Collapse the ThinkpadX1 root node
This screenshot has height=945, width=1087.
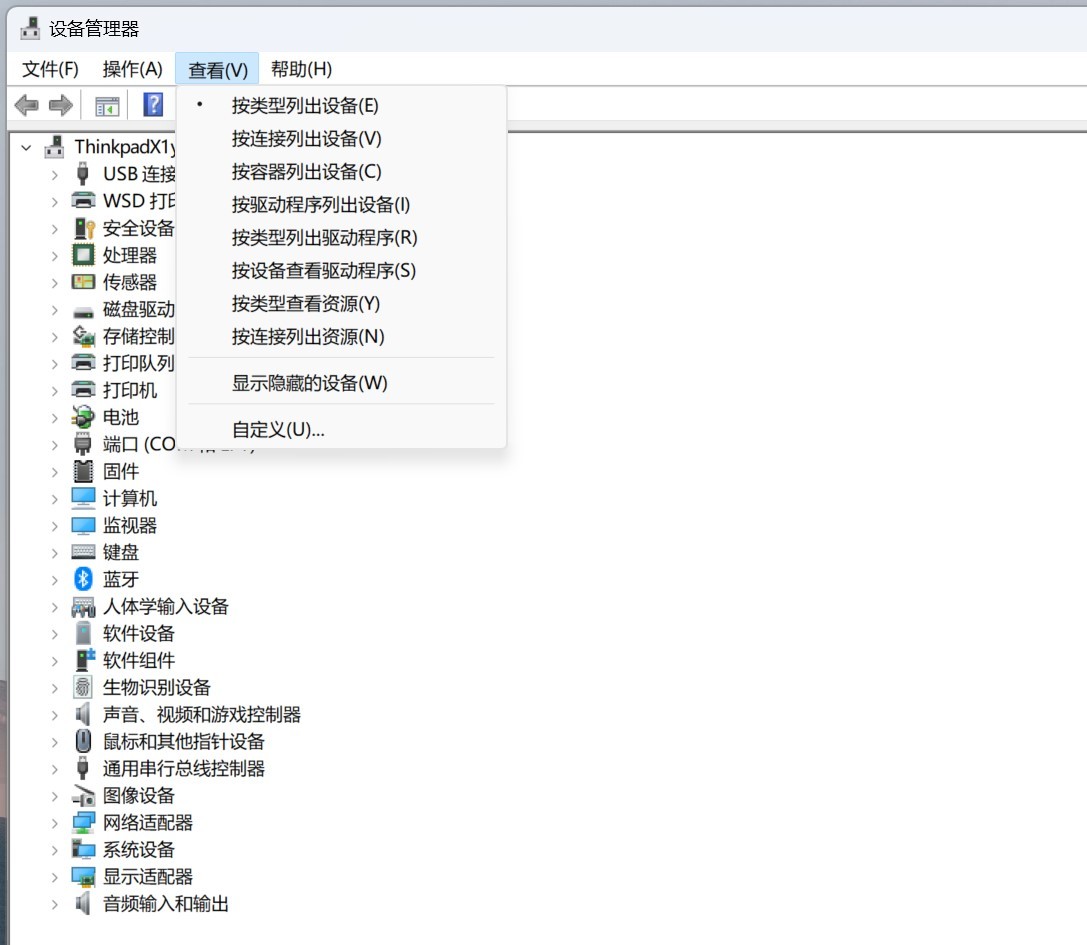pos(26,148)
